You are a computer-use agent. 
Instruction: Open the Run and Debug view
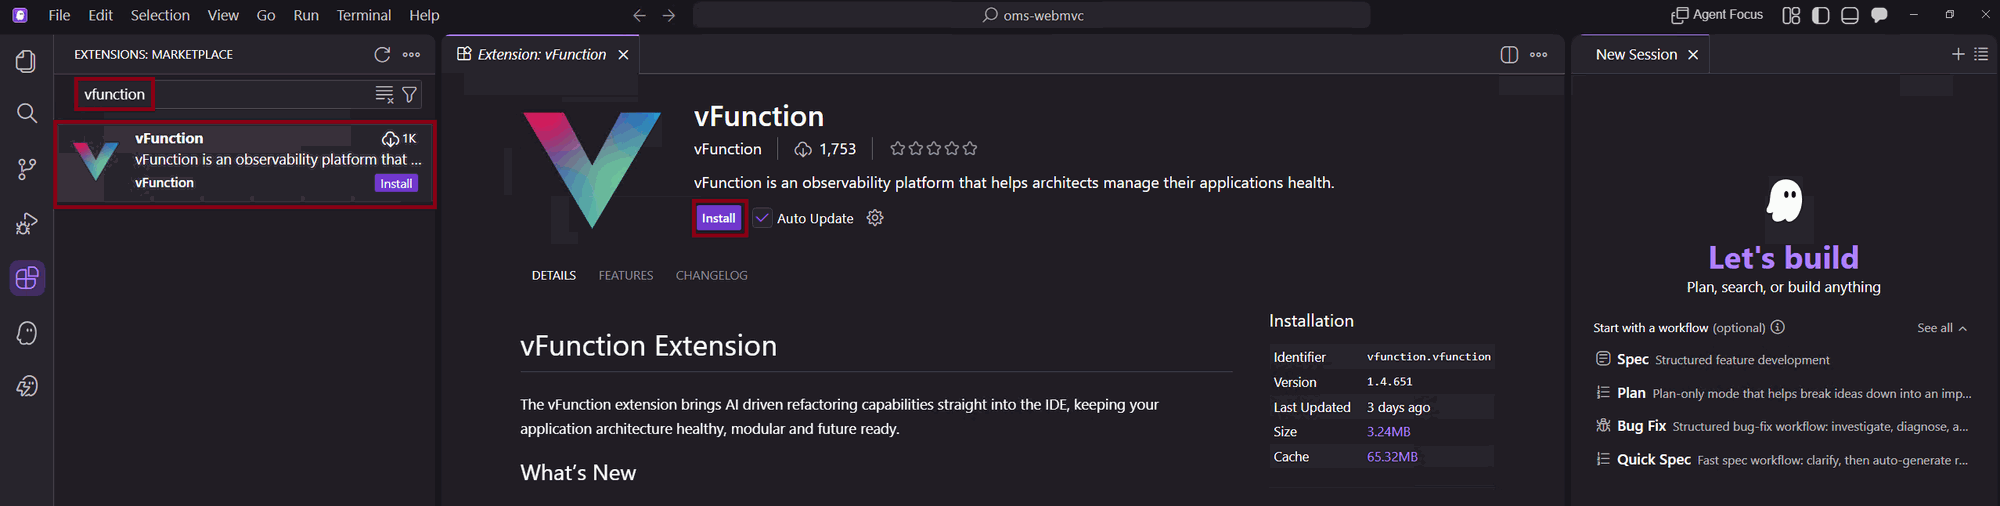click(27, 224)
